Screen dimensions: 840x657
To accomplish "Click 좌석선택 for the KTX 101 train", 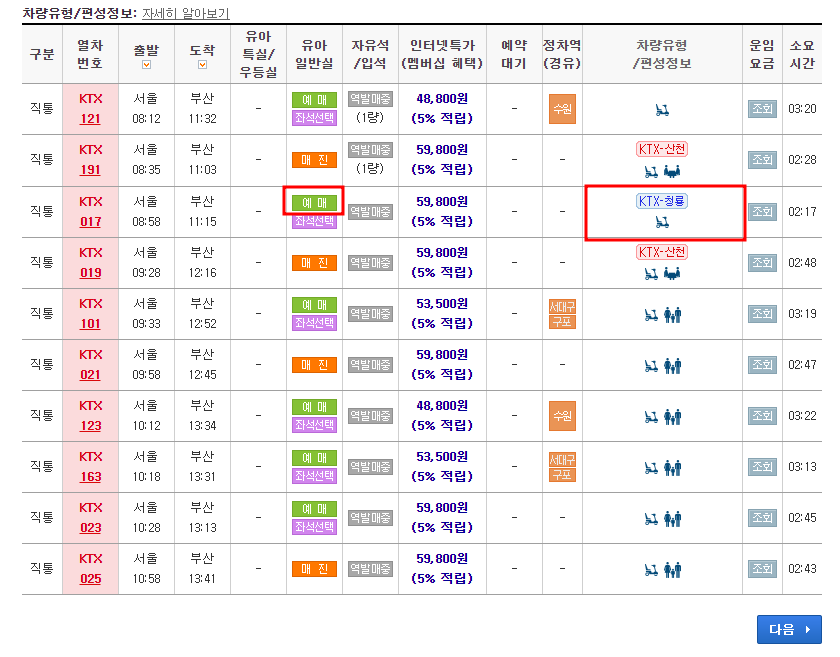I will coord(314,324).
